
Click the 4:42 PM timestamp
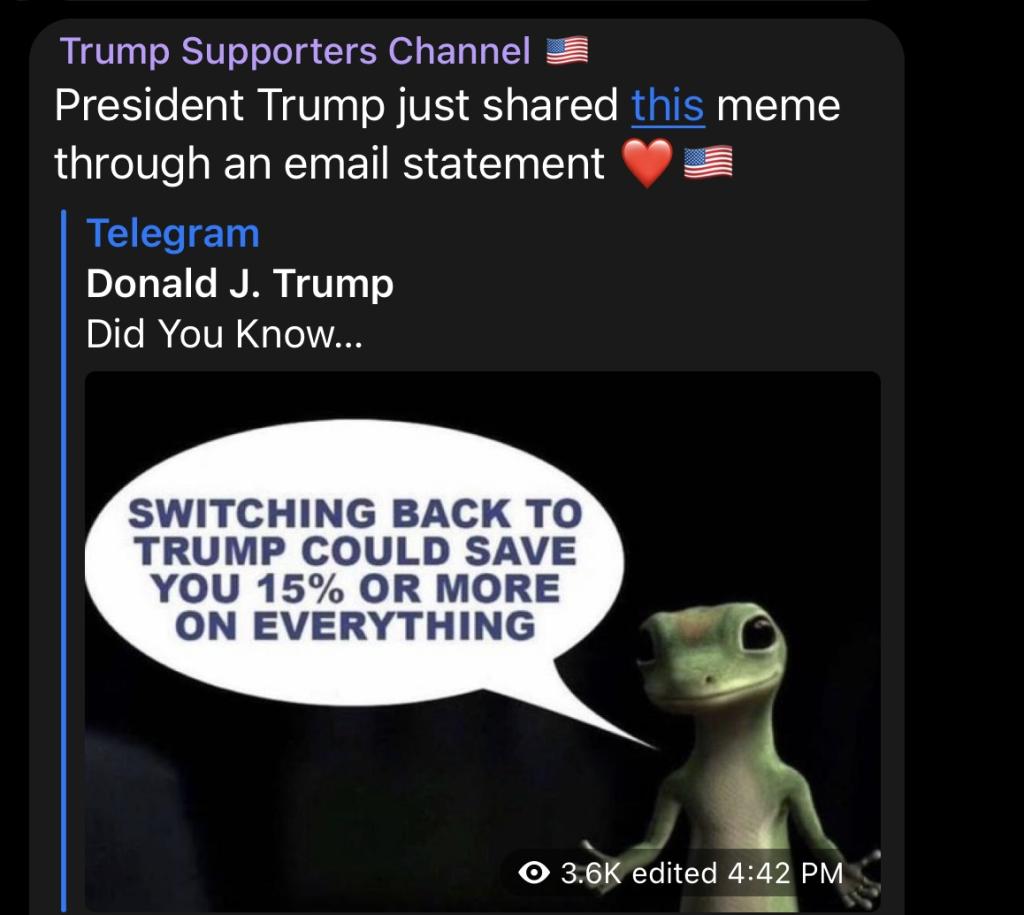(x=785, y=873)
